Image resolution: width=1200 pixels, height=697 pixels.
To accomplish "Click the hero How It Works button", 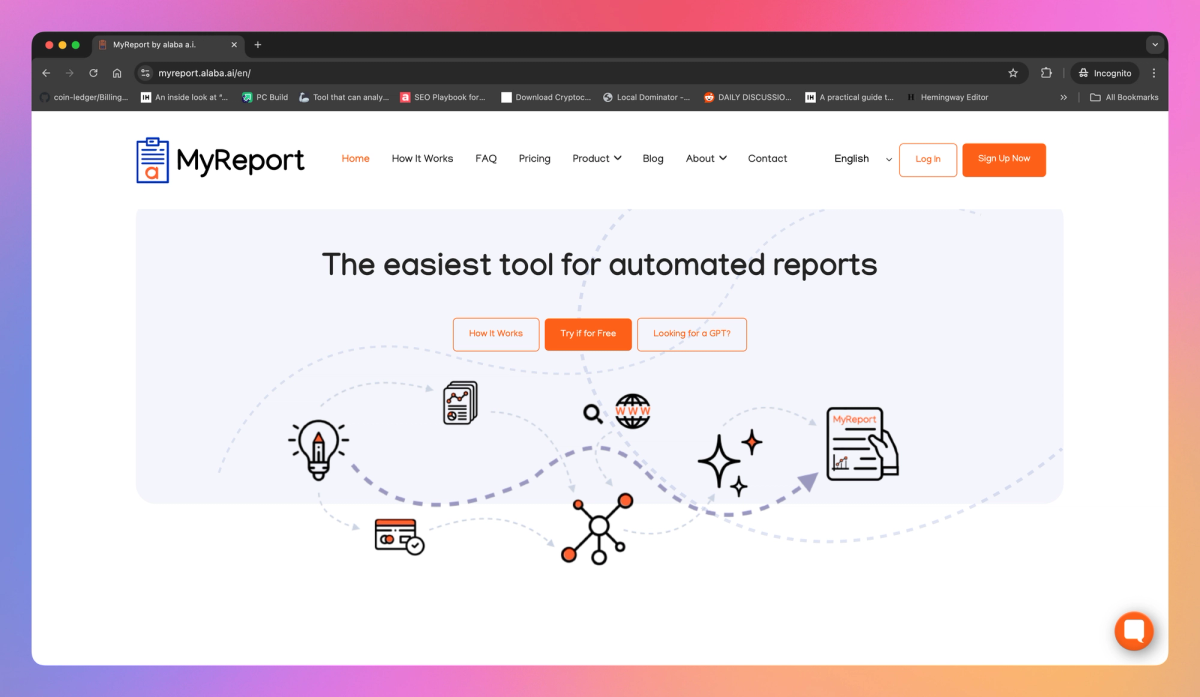I will 496,334.
